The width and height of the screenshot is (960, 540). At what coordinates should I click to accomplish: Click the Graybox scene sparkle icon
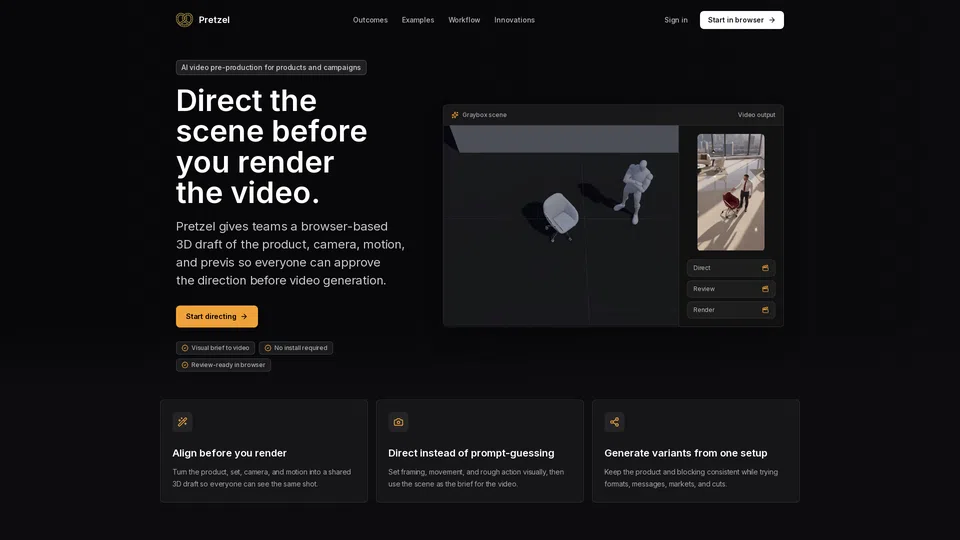click(455, 115)
